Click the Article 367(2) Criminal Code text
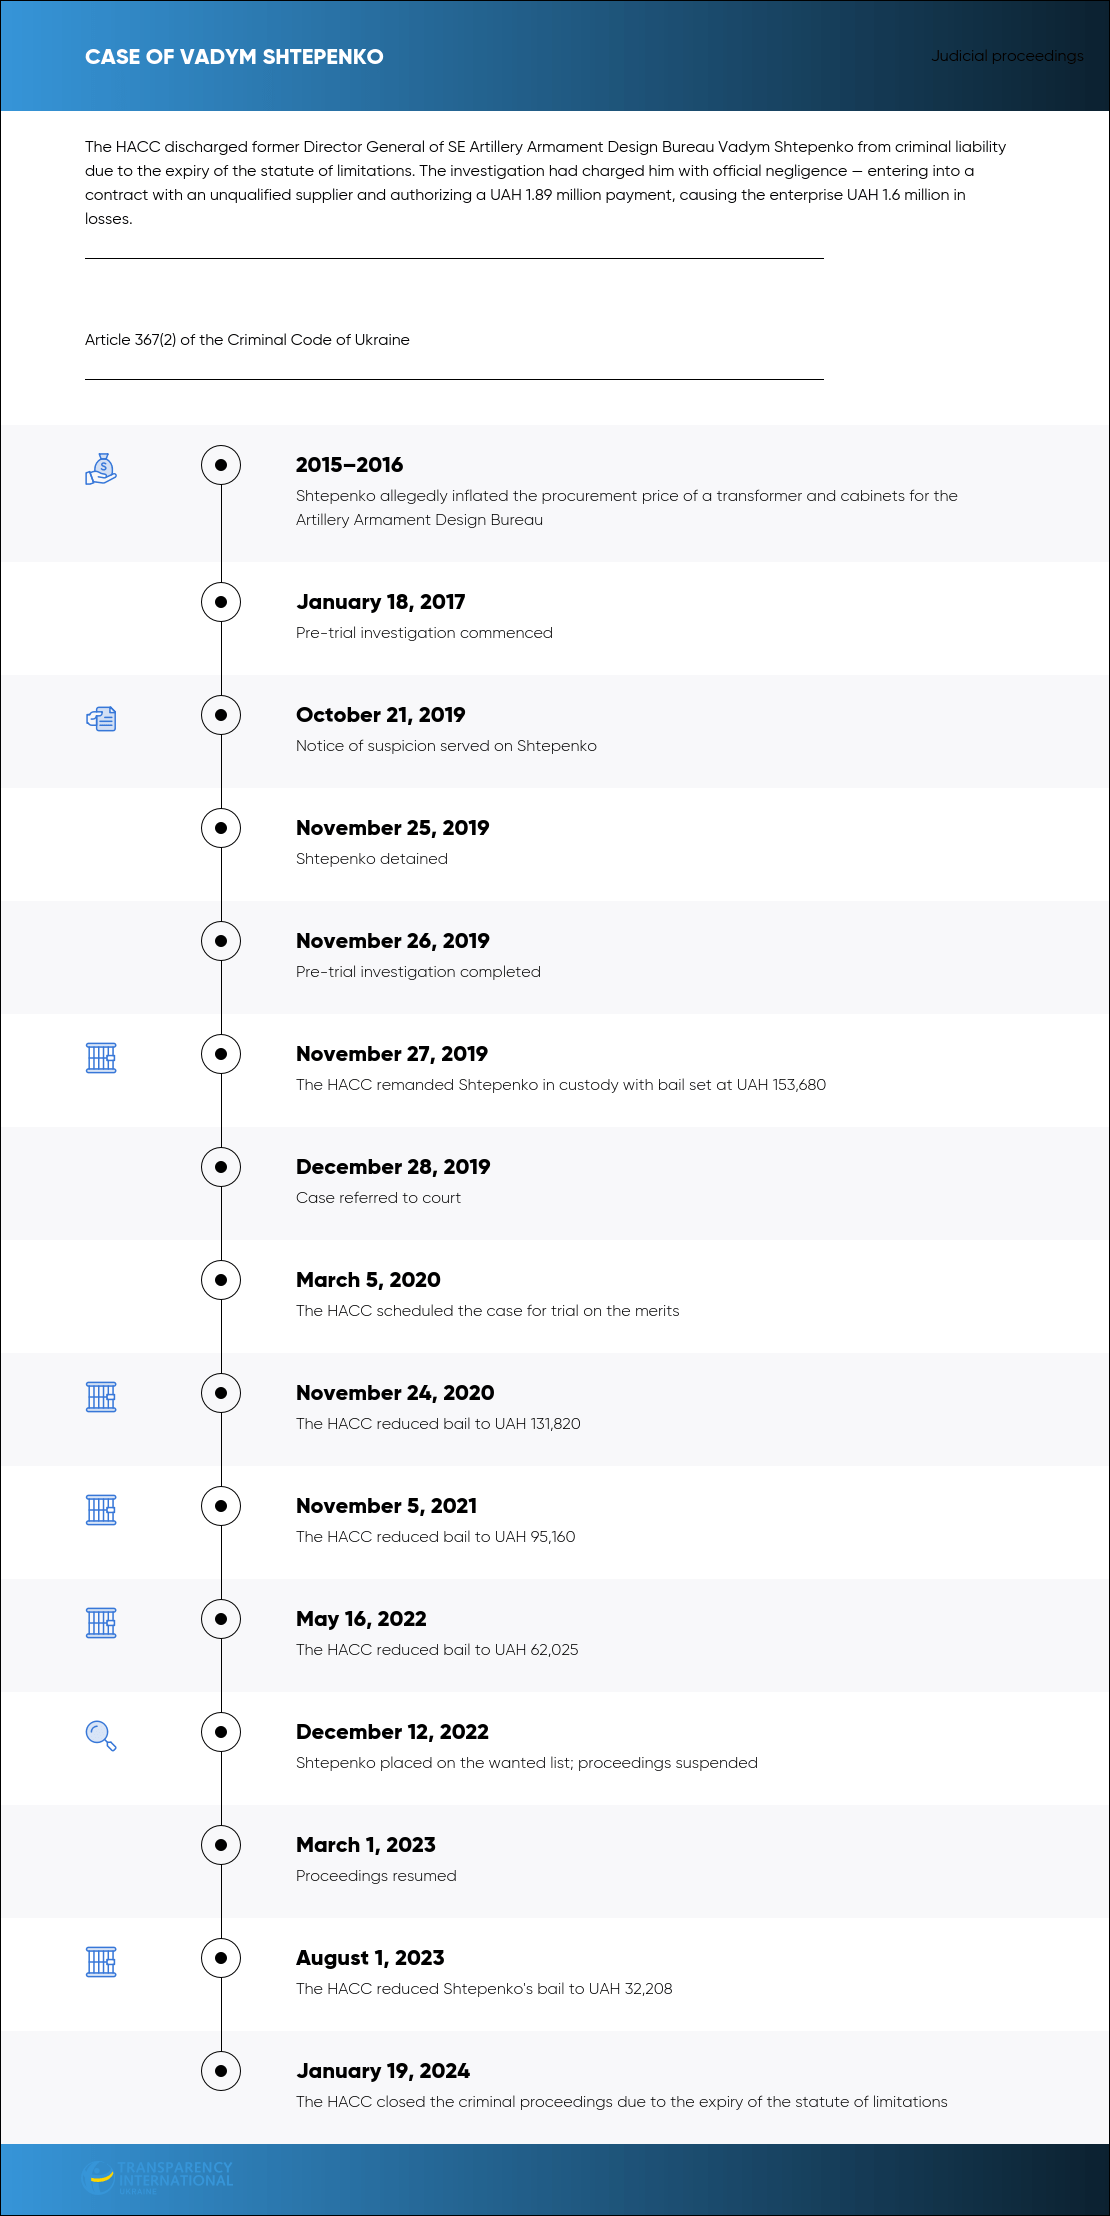The width and height of the screenshot is (1110, 2216). 247,340
